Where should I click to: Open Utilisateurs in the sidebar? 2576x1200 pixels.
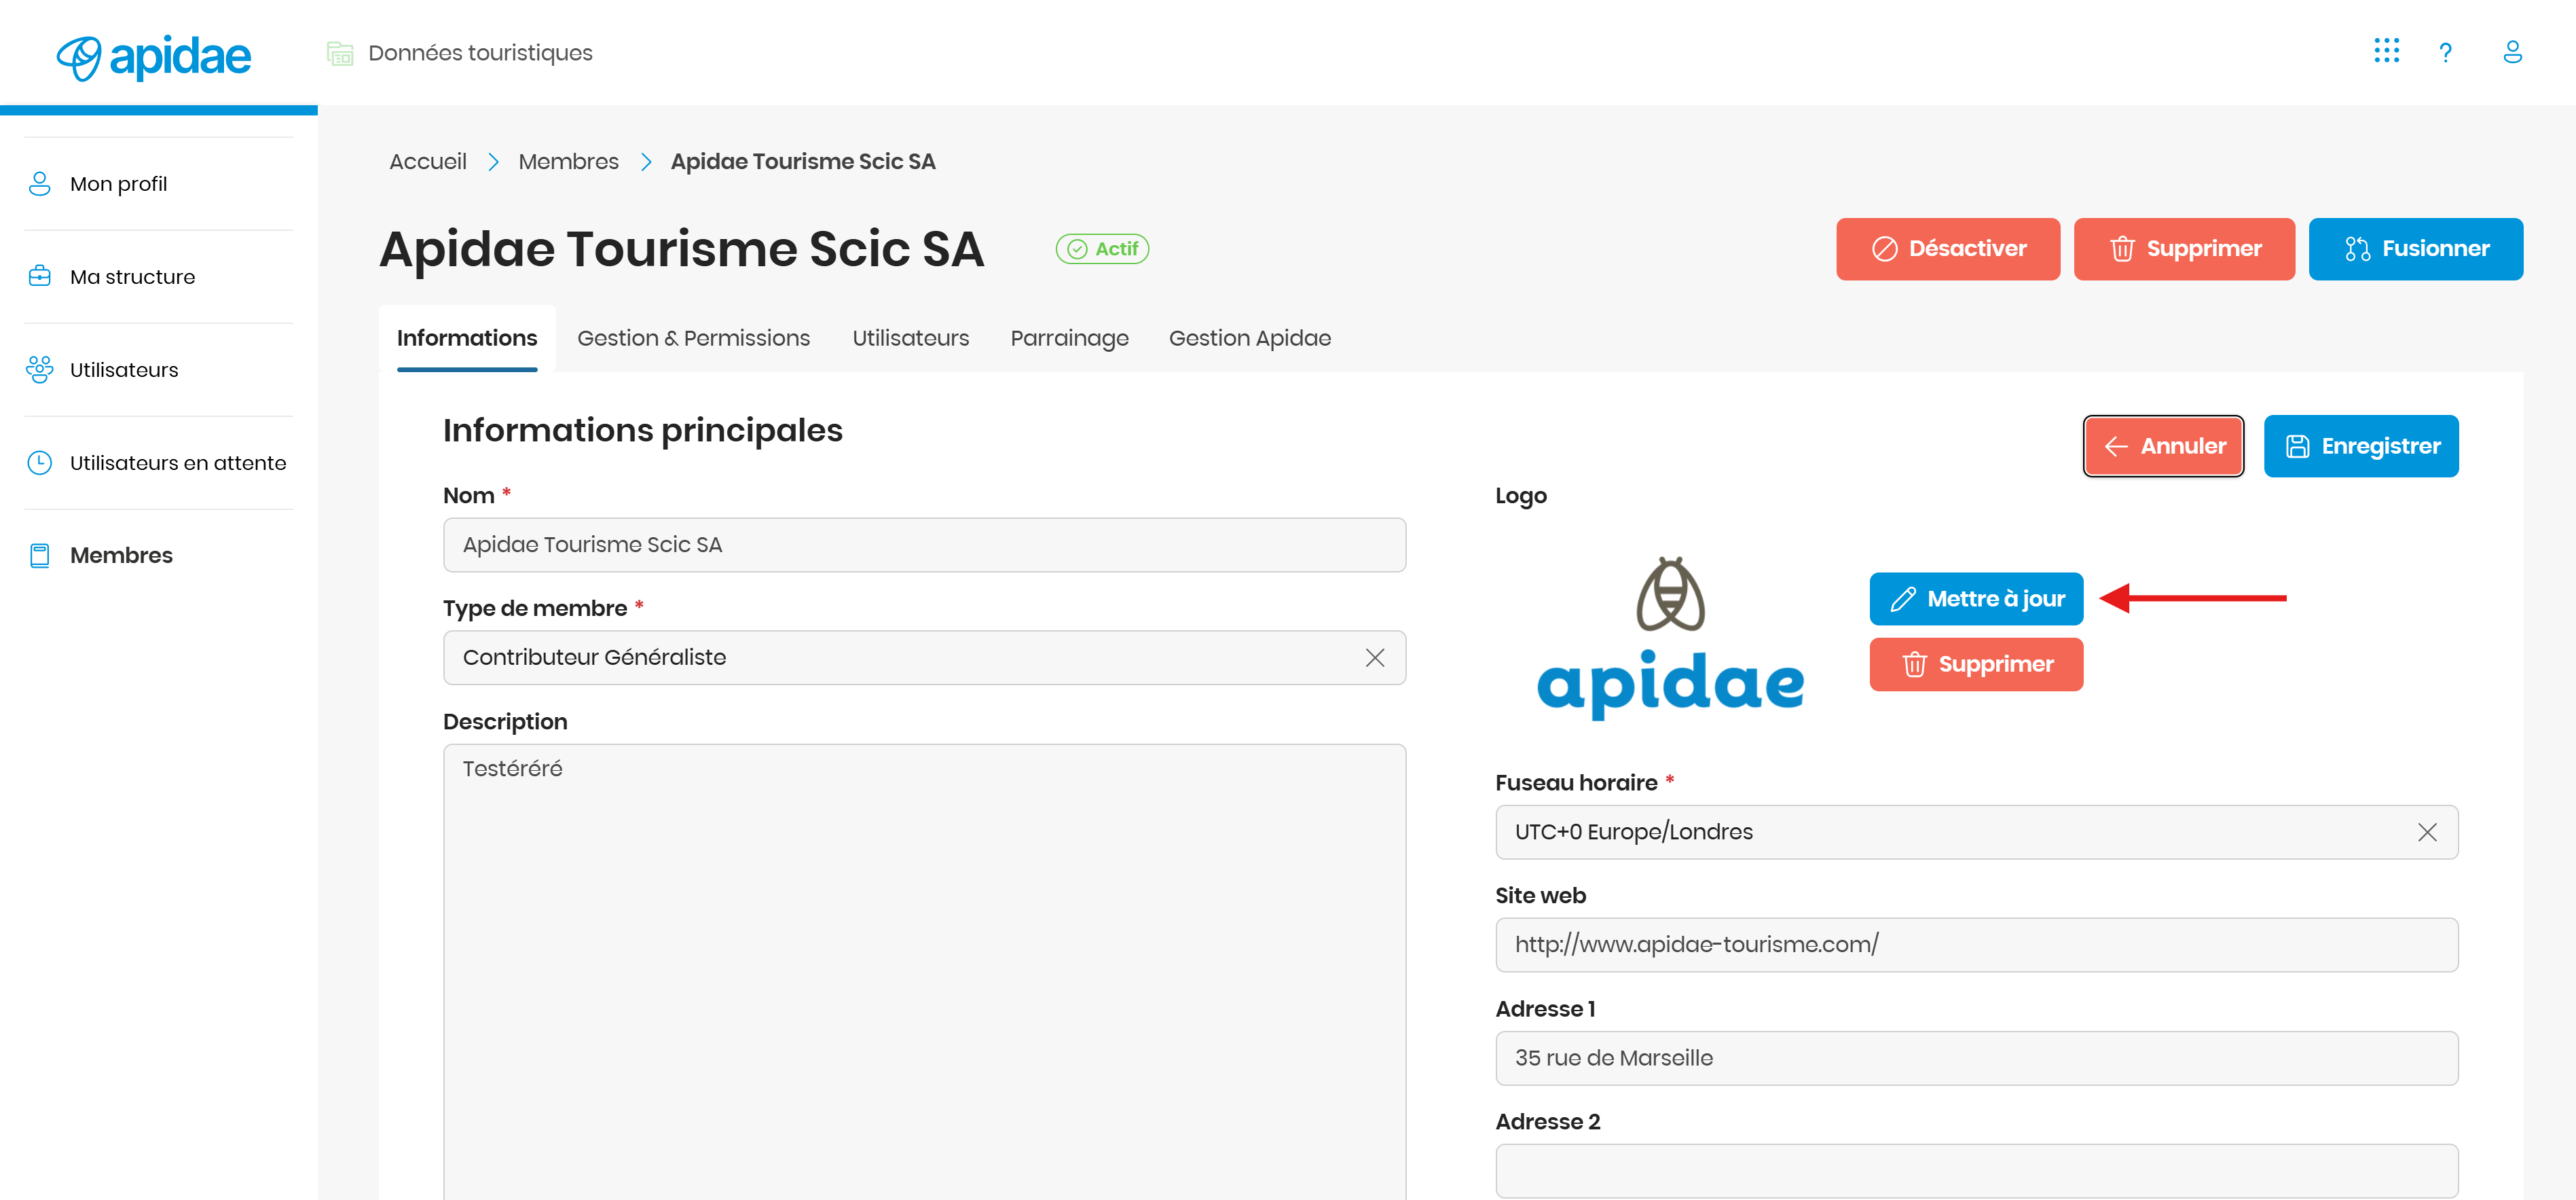pyautogui.click(x=158, y=370)
